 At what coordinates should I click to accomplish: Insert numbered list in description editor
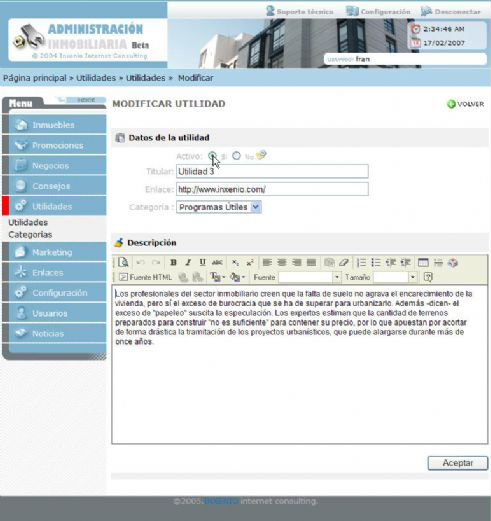tap(361, 263)
